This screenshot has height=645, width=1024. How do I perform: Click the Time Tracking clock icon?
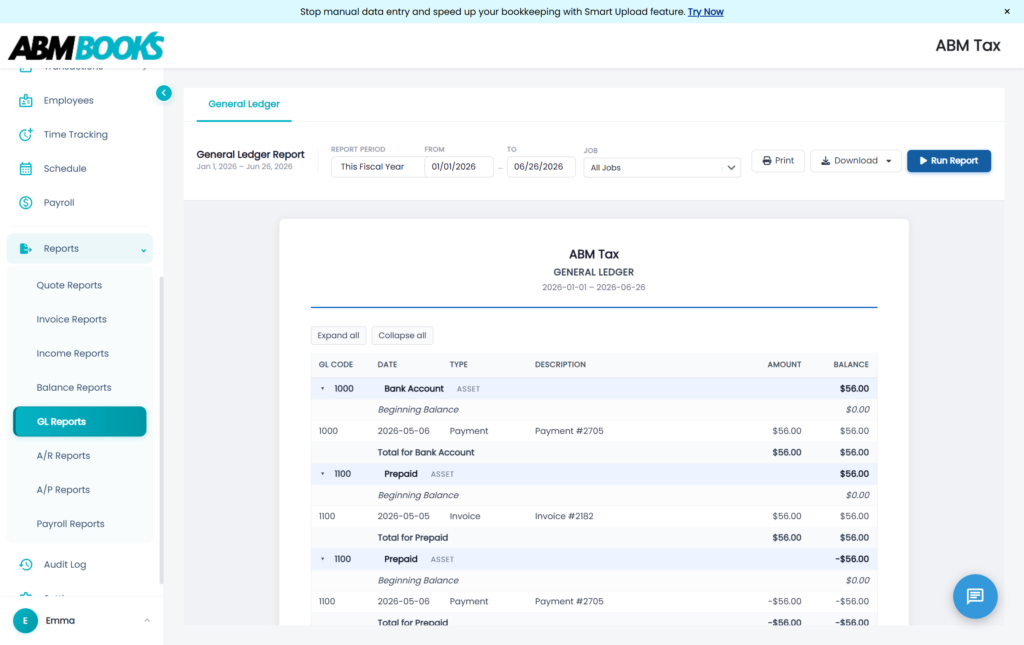pyautogui.click(x=25, y=134)
